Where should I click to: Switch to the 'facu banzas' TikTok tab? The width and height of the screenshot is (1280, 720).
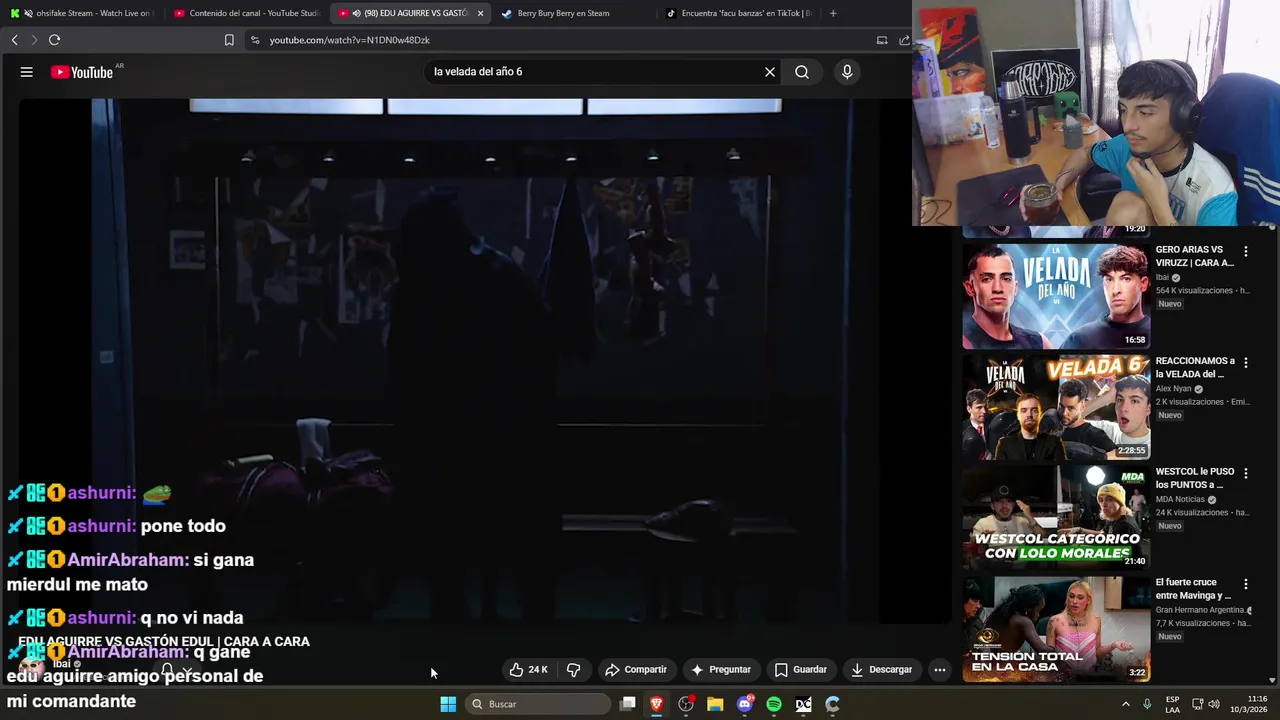coord(740,13)
